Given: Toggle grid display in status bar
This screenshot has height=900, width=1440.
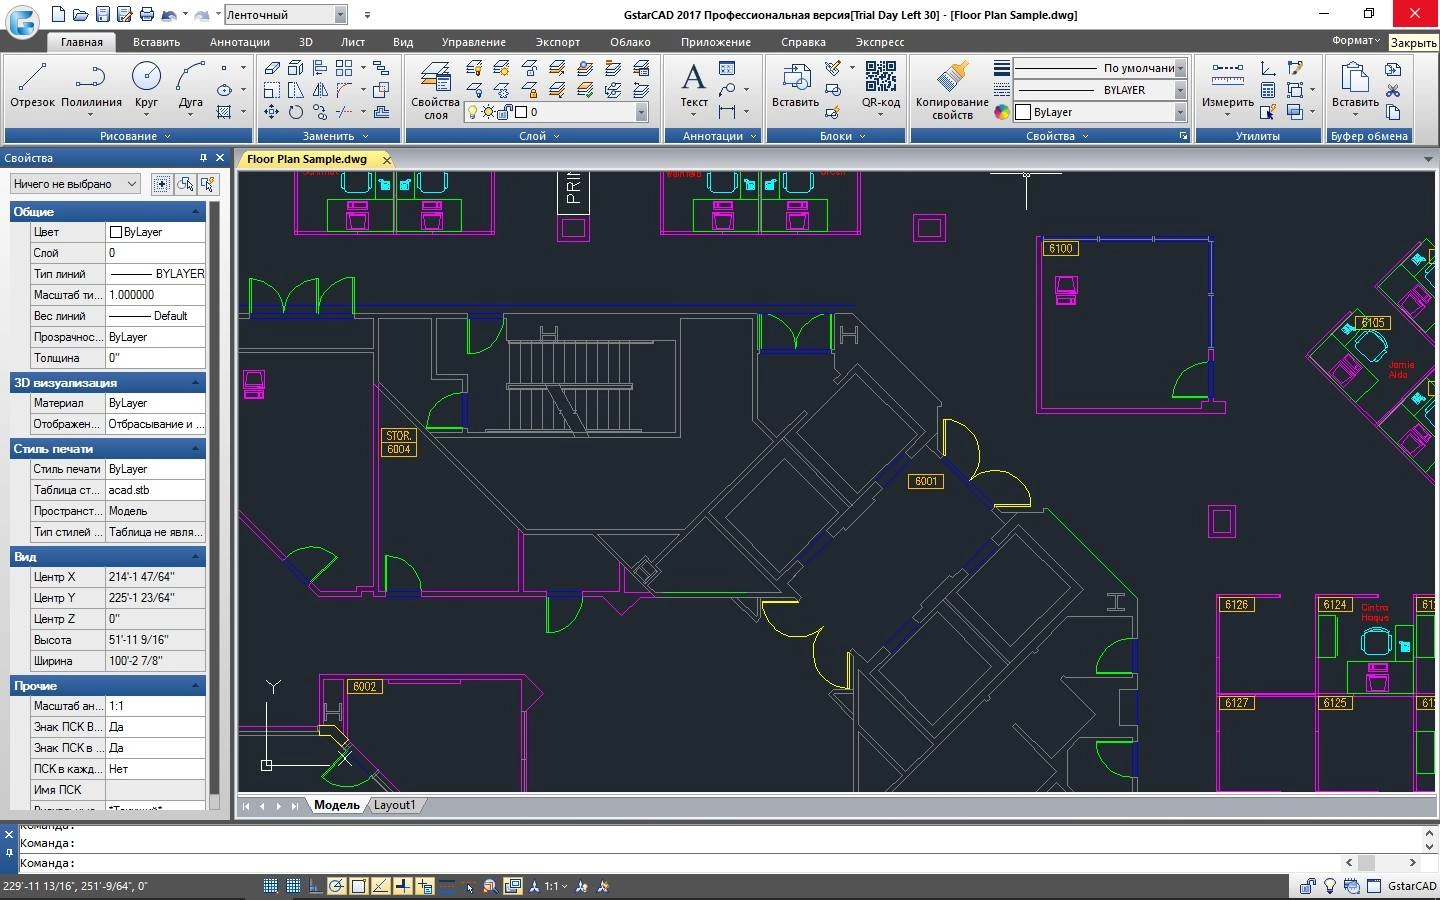Looking at the screenshot, I should pos(293,886).
